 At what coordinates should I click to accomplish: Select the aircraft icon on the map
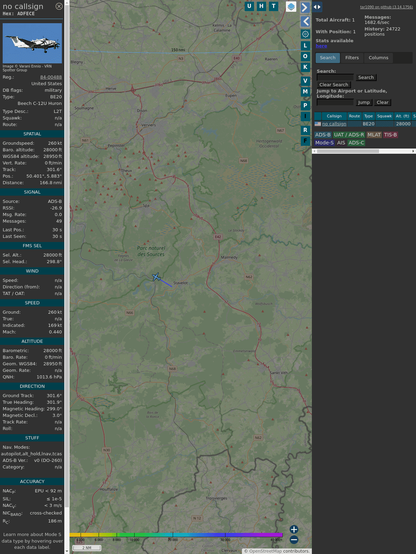tap(156, 277)
